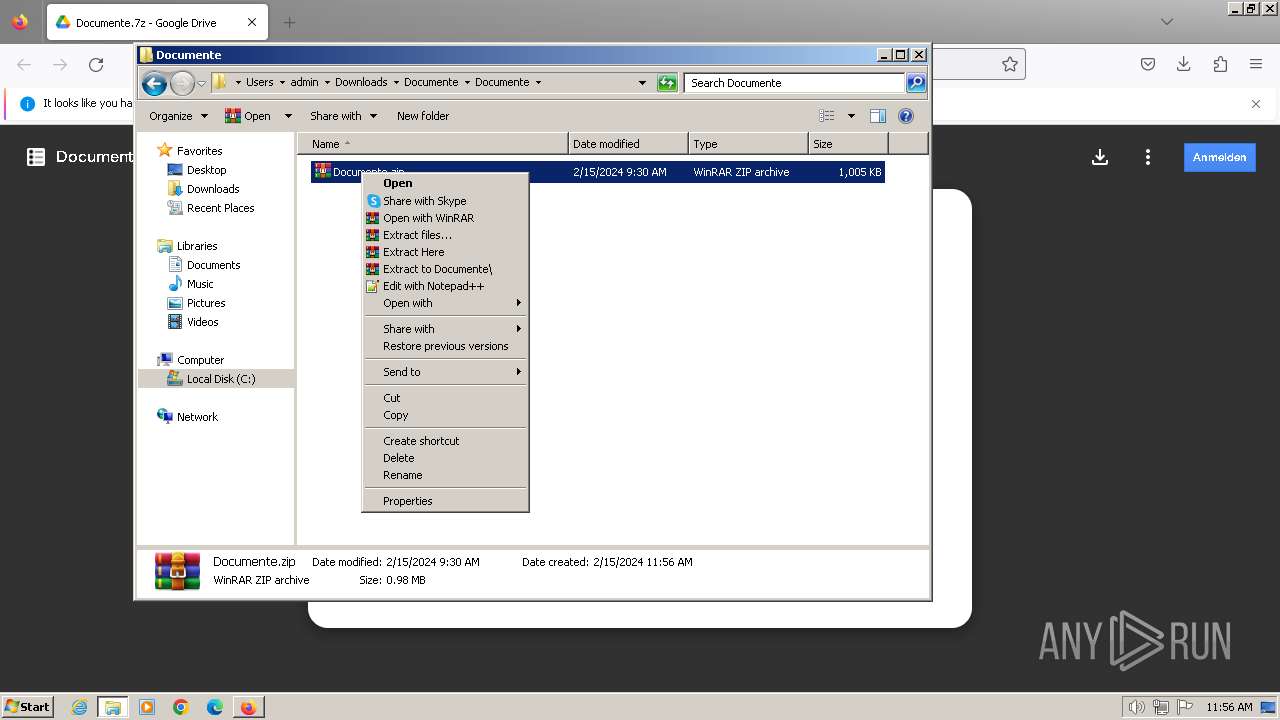Open Google Drive three-dot more options

pos(1148,157)
